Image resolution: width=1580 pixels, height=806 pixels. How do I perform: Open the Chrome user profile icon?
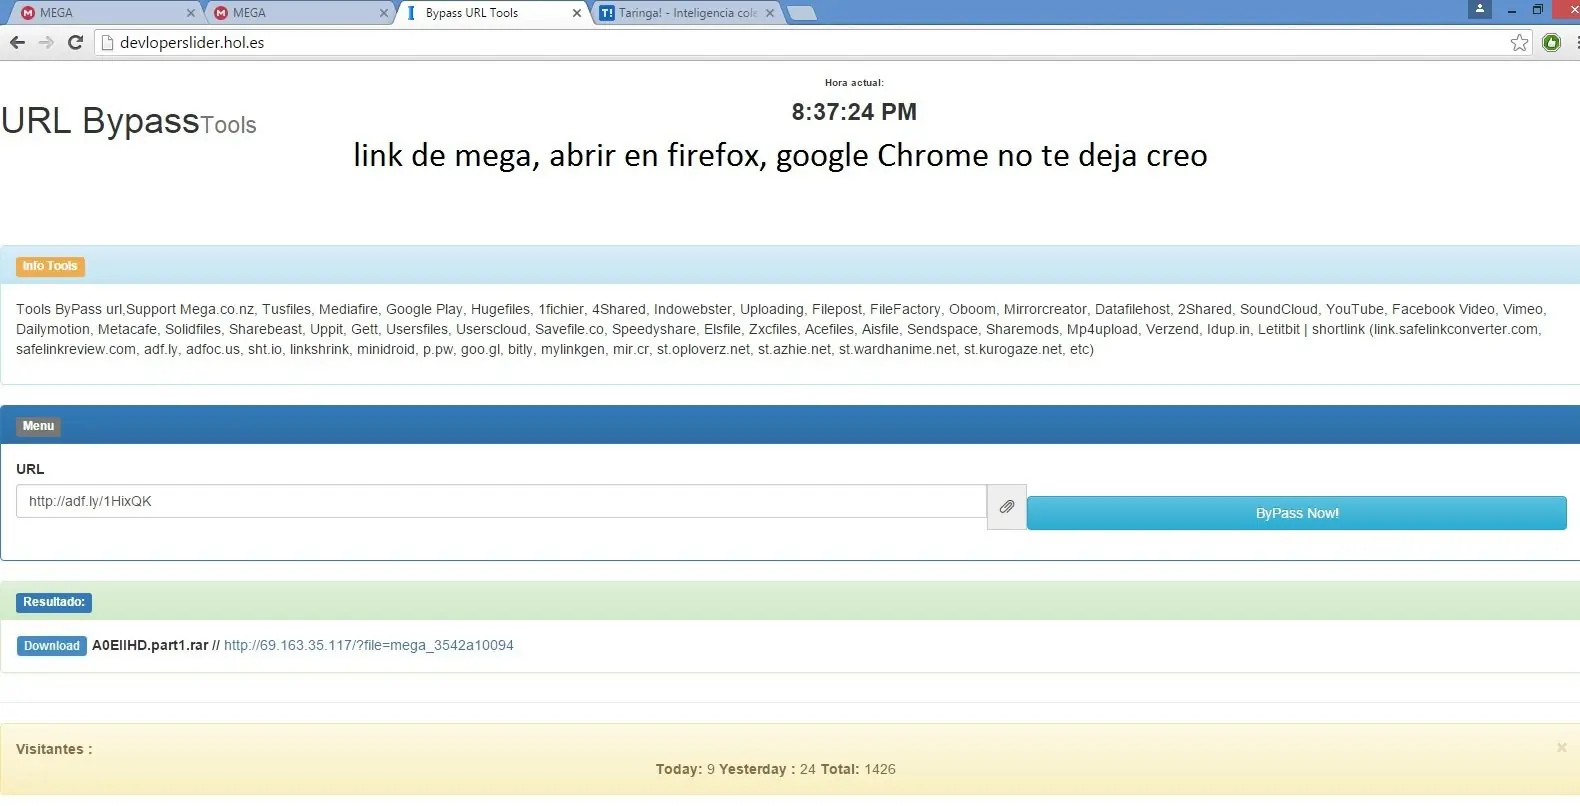[1480, 9]
